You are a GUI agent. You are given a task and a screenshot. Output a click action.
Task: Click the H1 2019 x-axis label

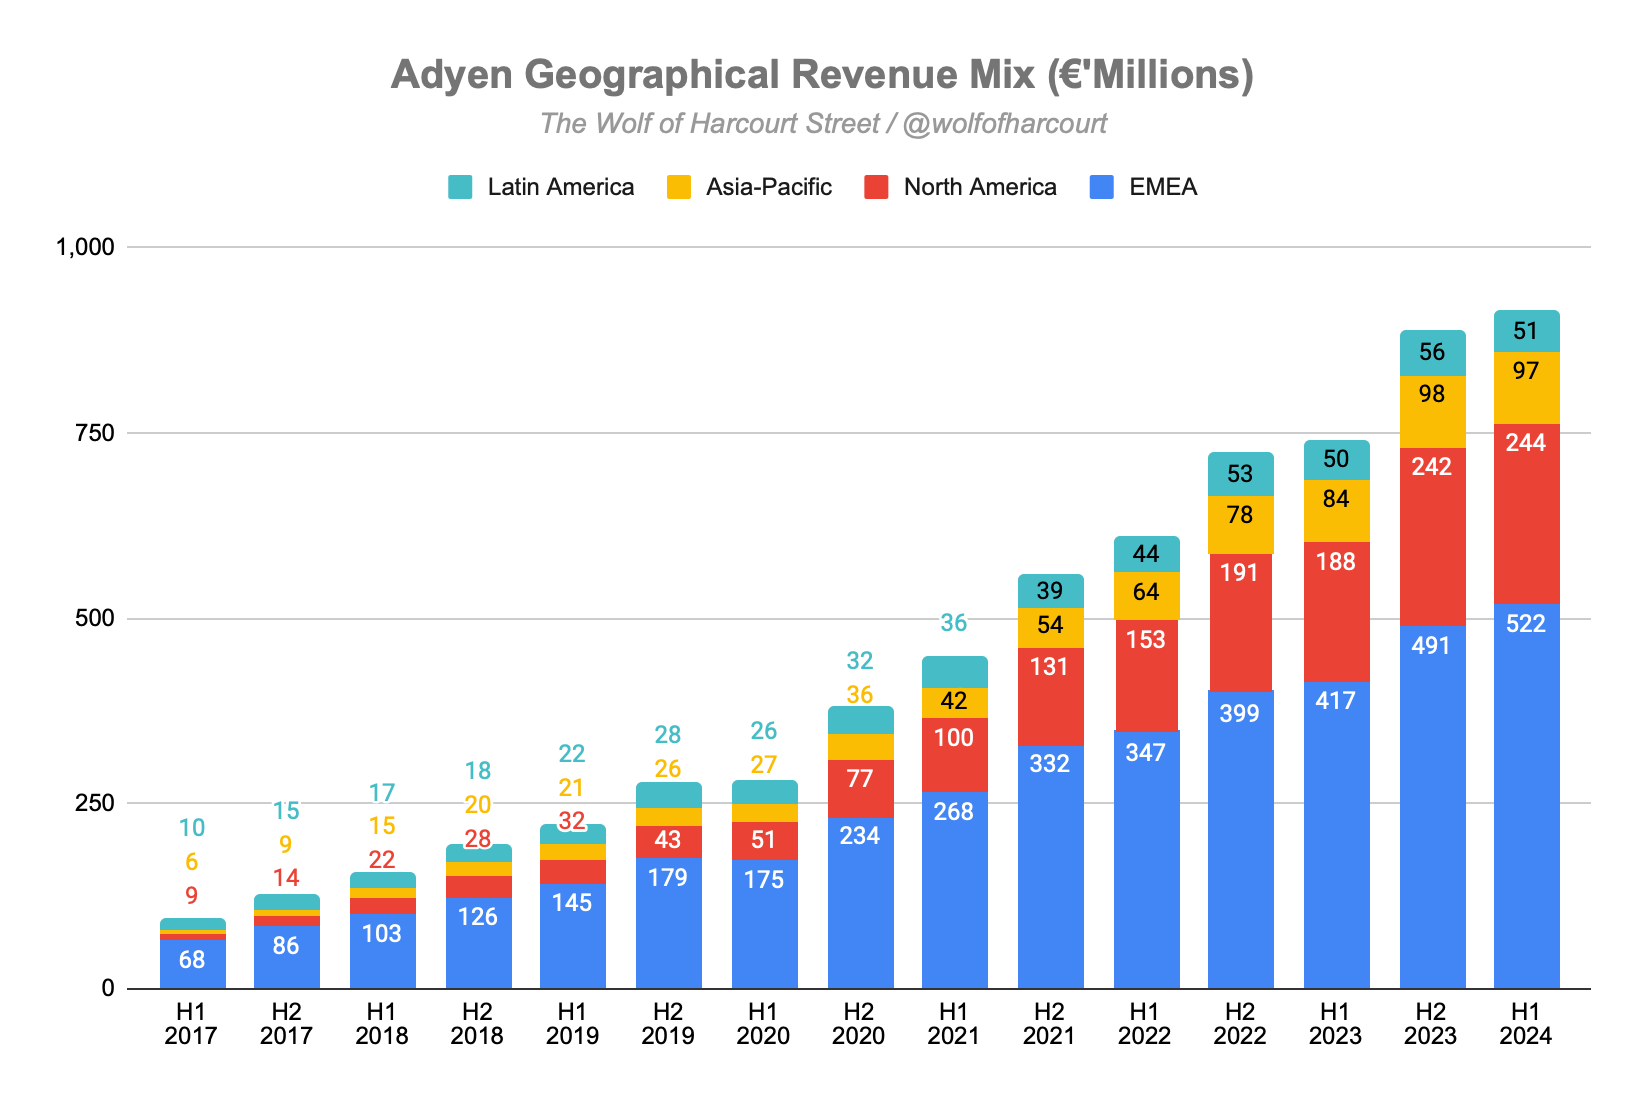click(572, 1023)
